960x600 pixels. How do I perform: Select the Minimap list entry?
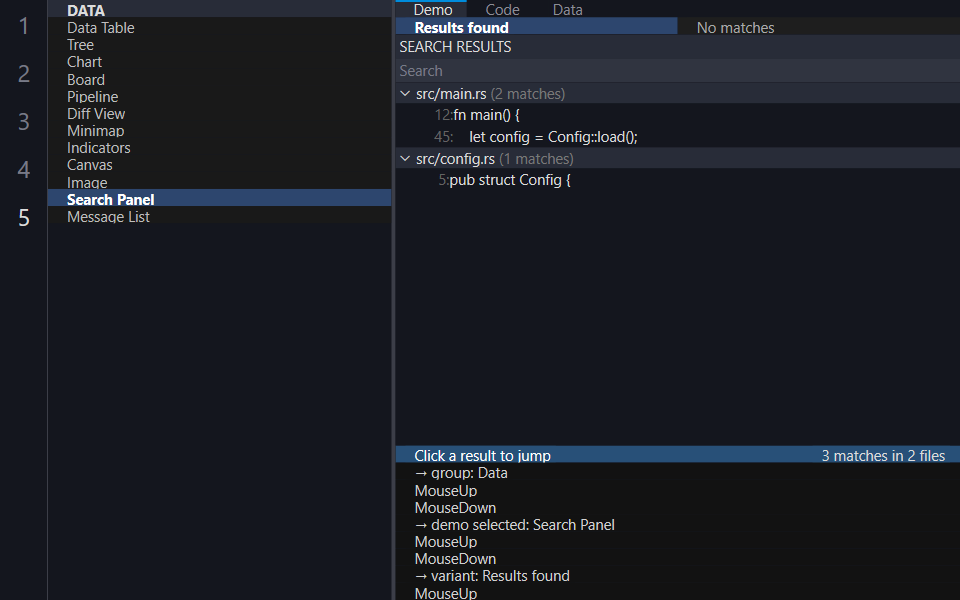[219, 131]
